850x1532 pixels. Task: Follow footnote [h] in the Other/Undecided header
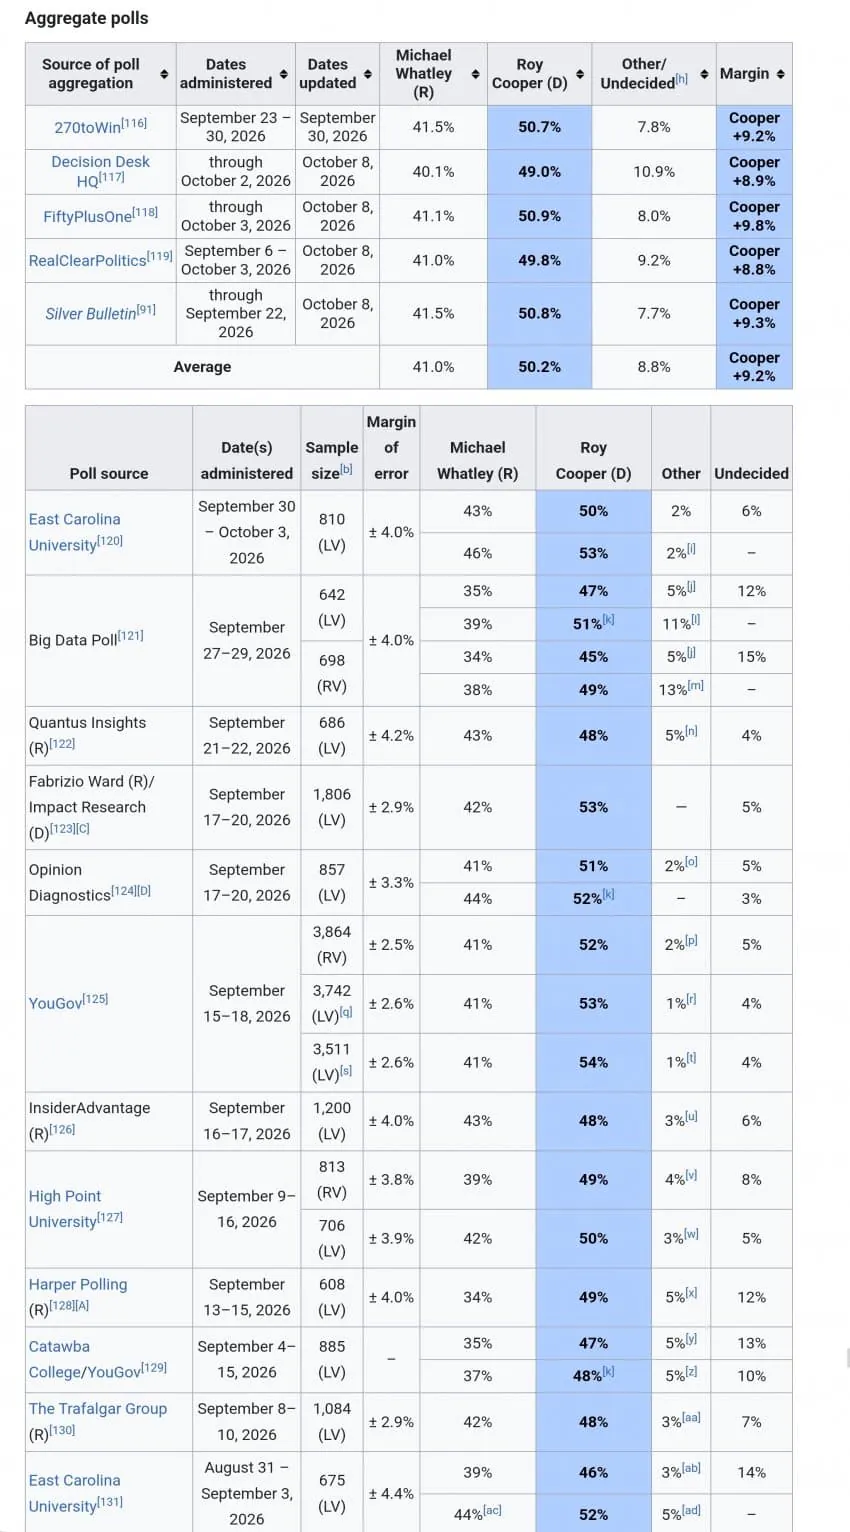click(681, 79)
